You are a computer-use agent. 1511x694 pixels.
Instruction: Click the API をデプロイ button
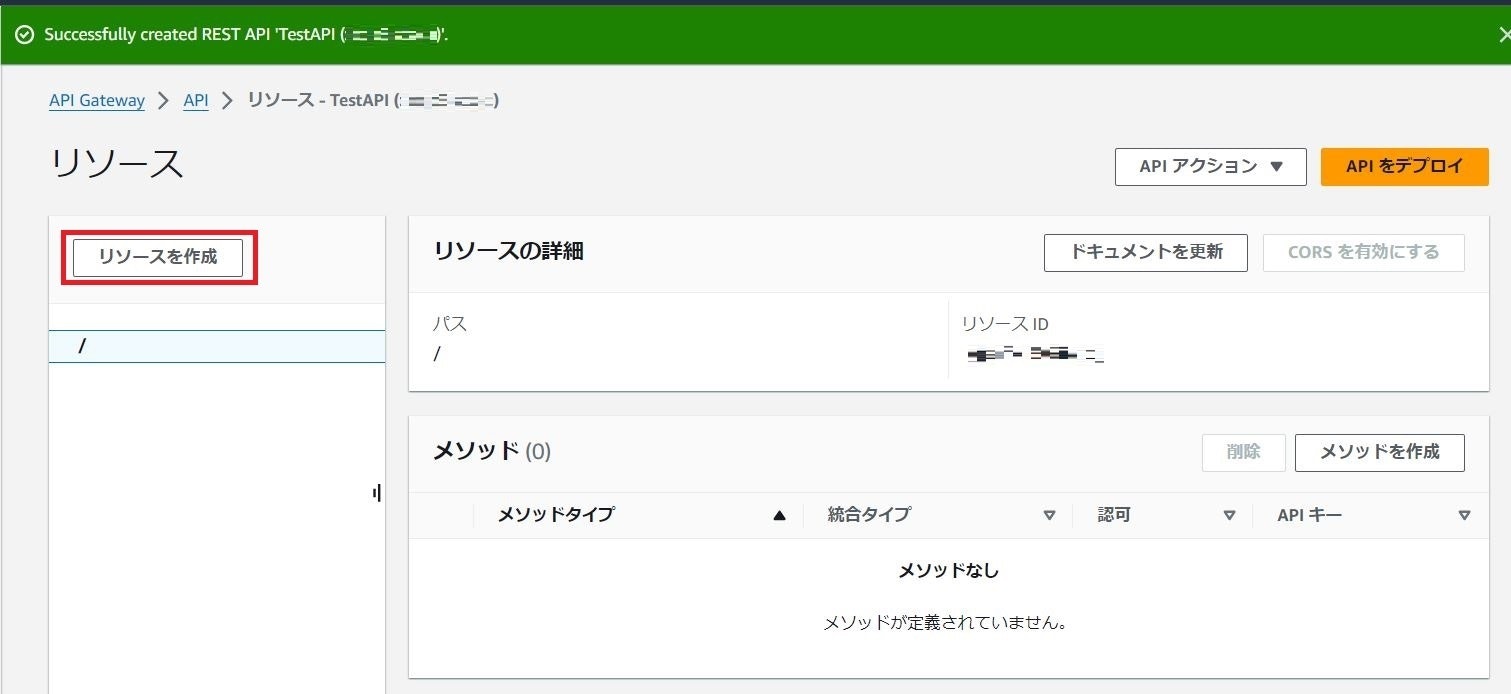tap(1405, 167)
